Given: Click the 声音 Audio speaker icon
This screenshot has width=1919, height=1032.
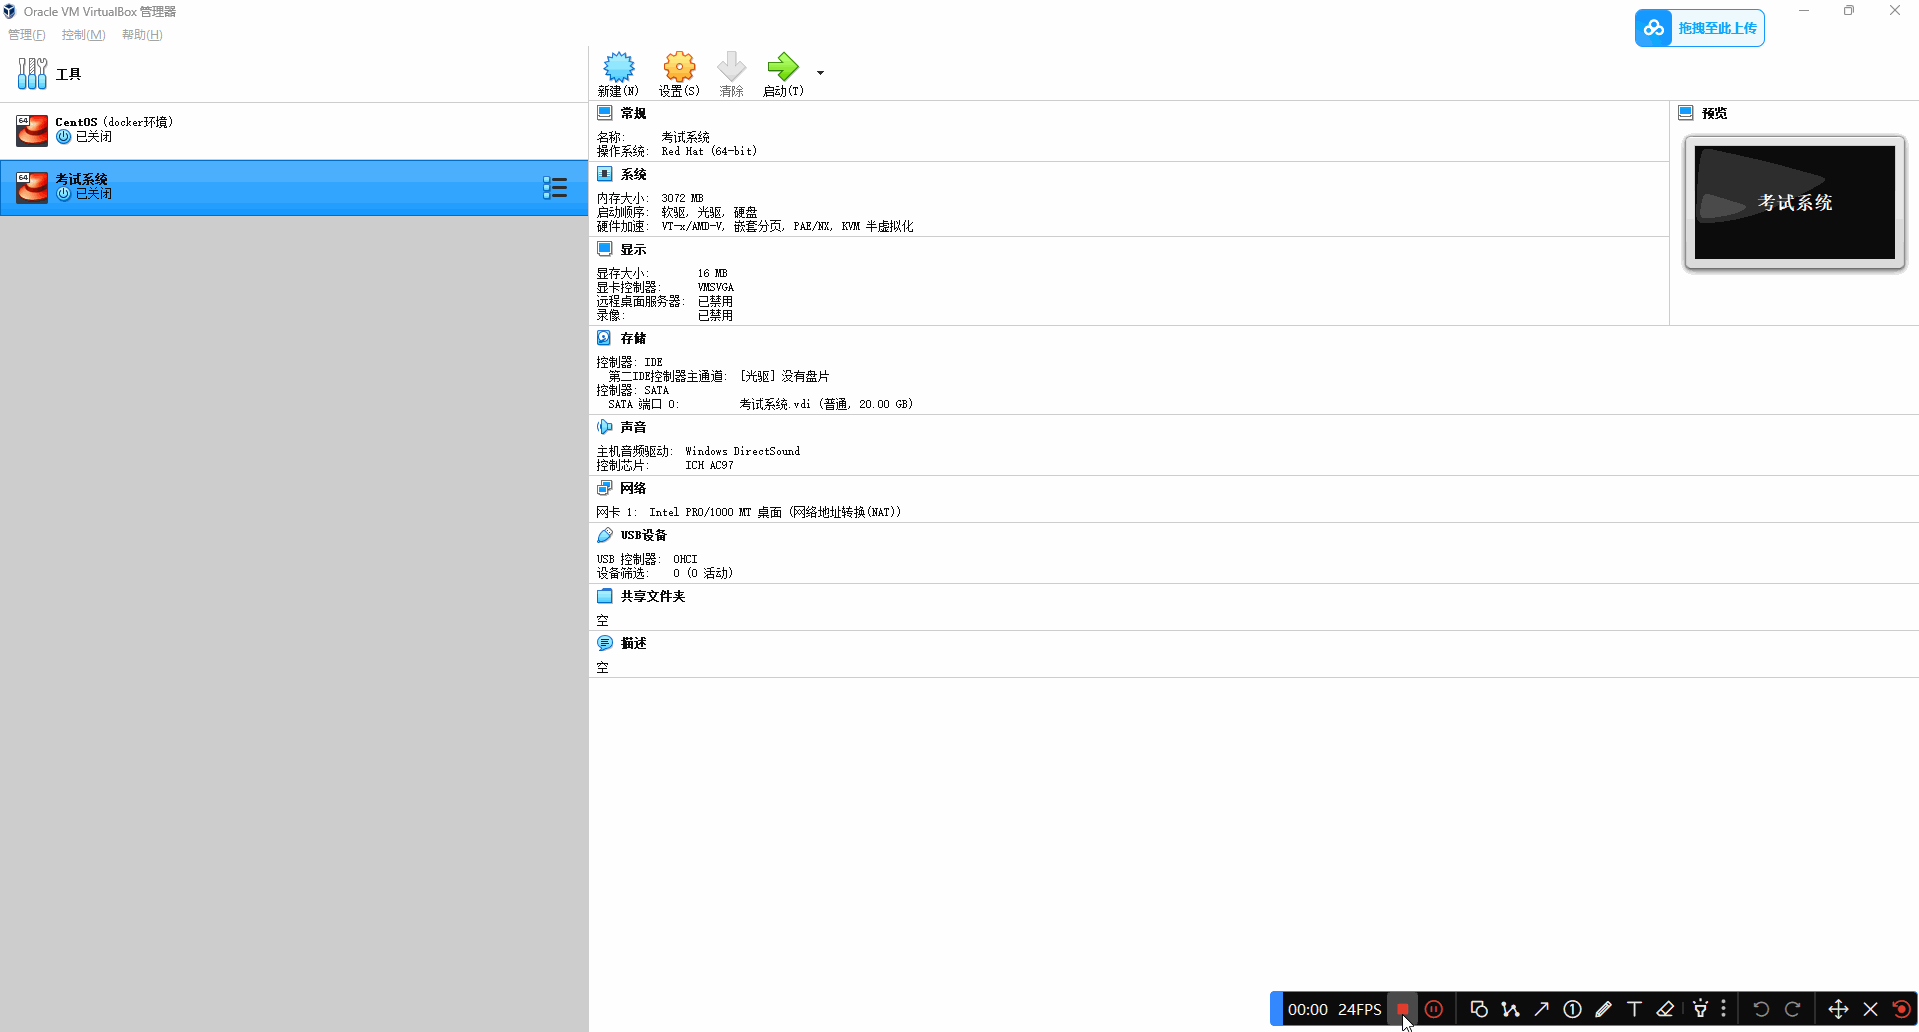Looking at the screenshot, I should tap(605, 427).
